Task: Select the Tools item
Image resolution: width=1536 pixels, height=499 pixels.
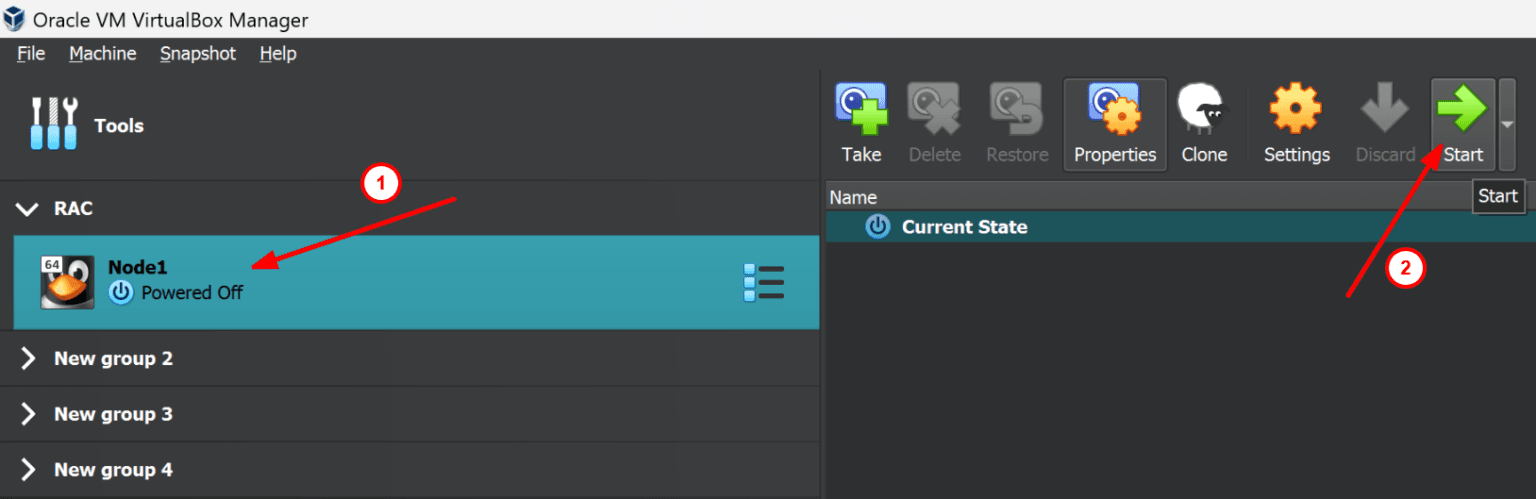Action: [118, 126]
